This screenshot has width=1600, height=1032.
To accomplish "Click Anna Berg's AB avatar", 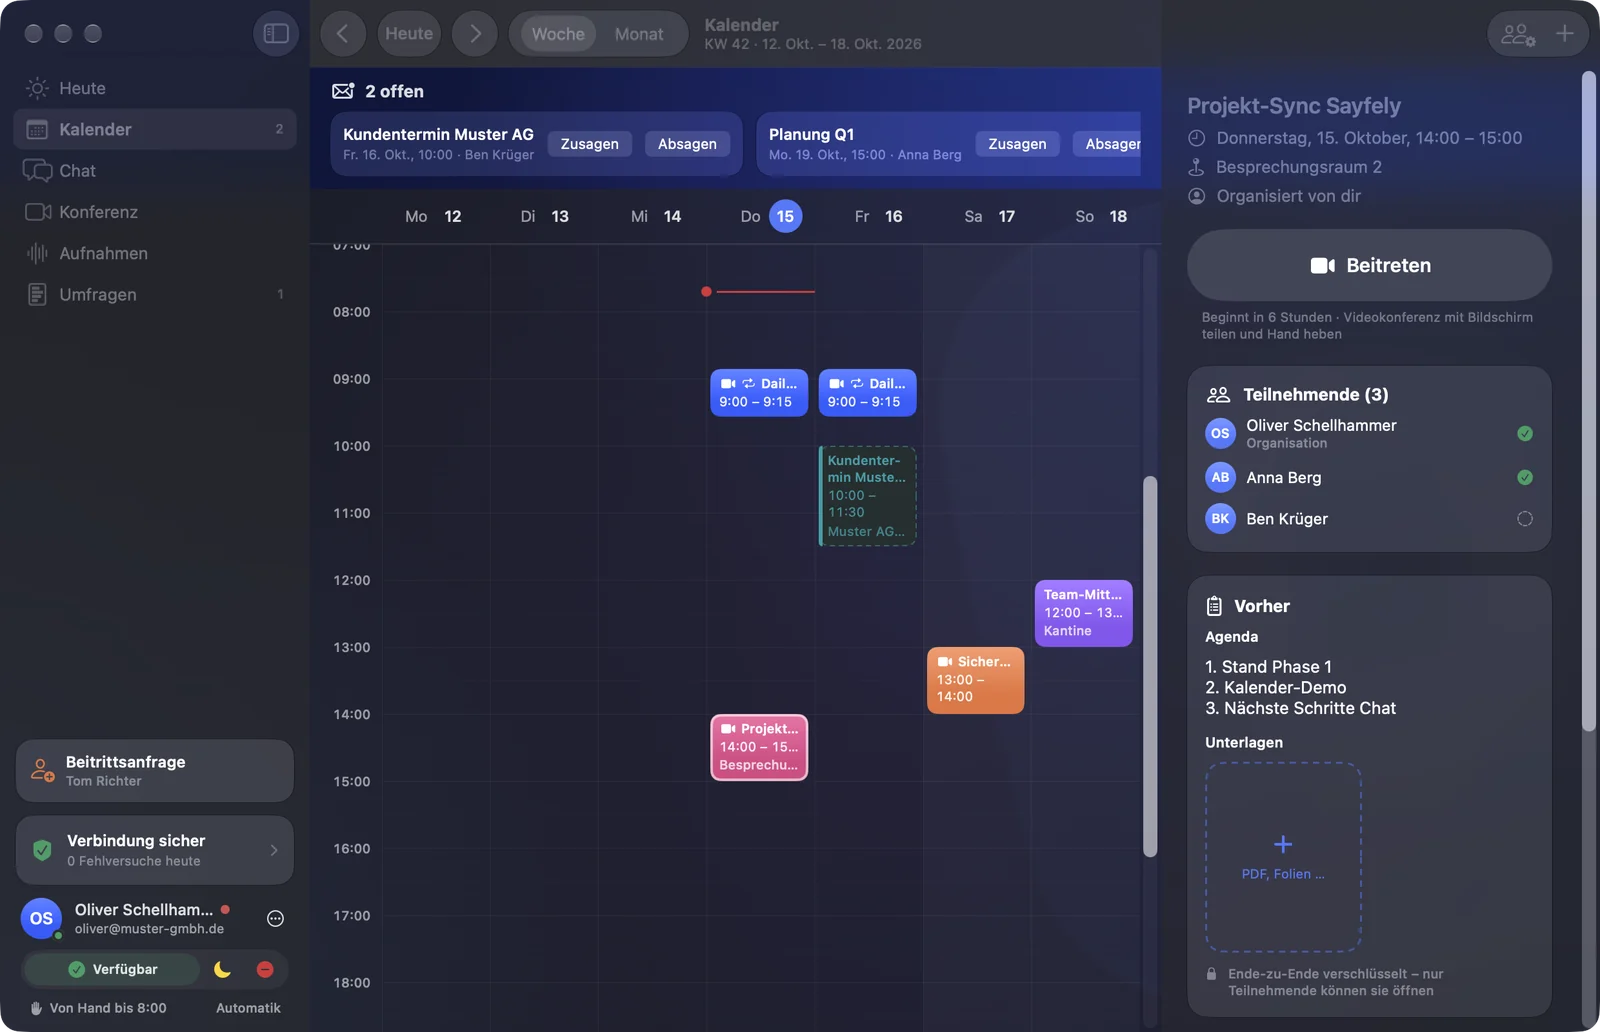I will click(x=1220, y=477).
